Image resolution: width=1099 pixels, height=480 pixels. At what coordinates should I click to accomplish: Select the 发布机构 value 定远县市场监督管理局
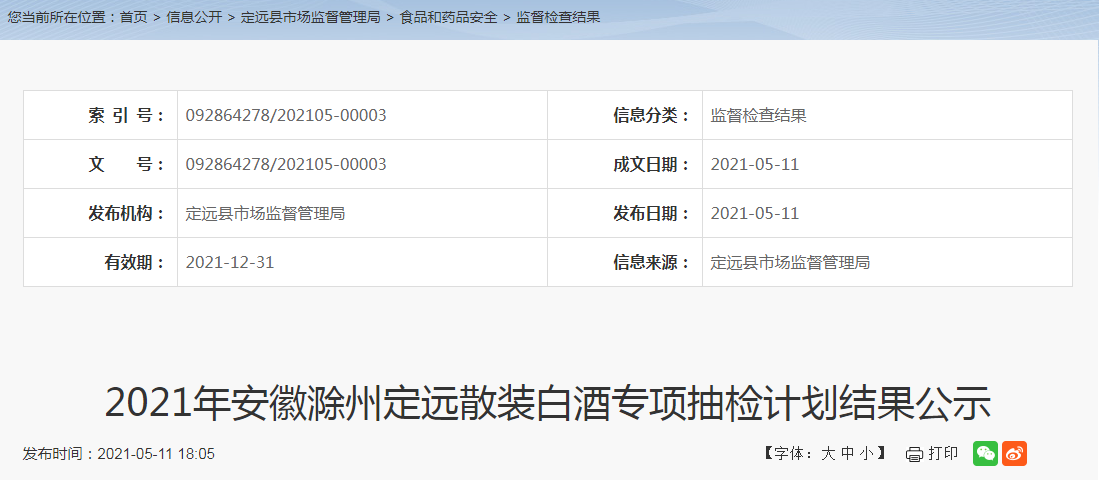tap(265, 213)
